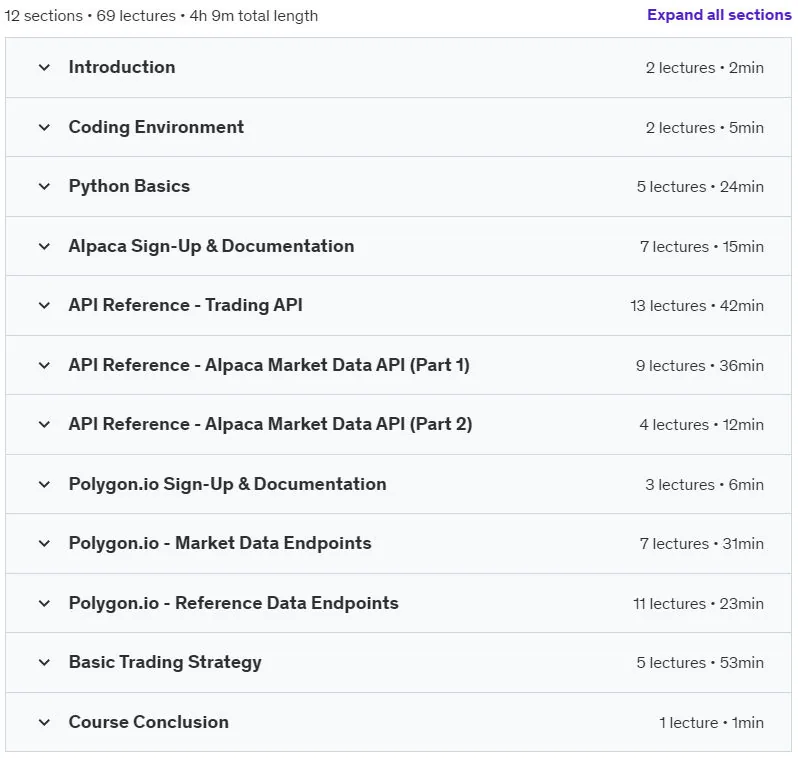Click the '5 lectures • 53min' text

(x=700, y=663)
